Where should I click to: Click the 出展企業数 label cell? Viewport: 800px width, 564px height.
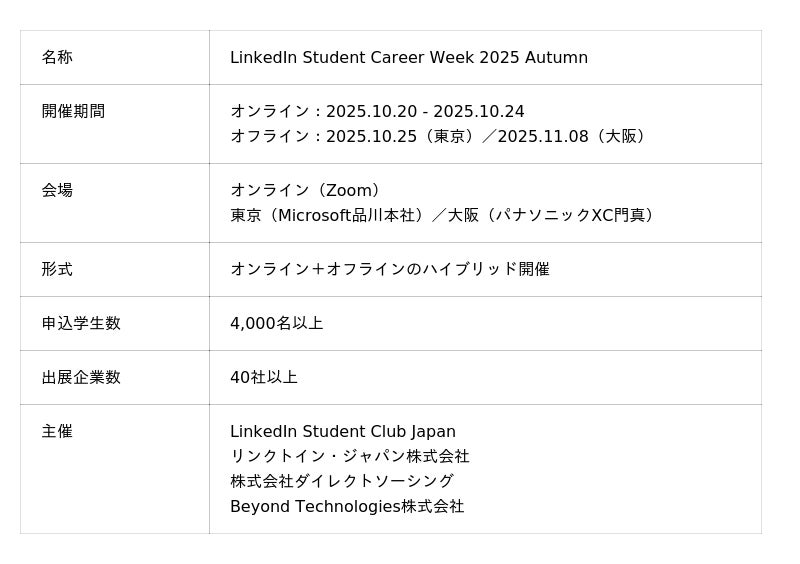(81, 377)
